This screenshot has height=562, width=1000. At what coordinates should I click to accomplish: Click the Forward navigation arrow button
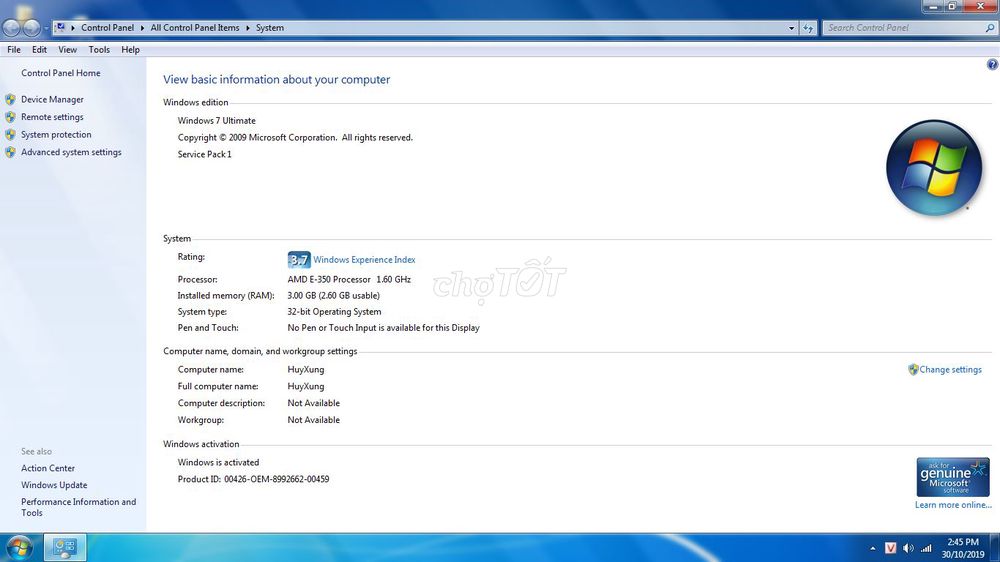(32, 28)
